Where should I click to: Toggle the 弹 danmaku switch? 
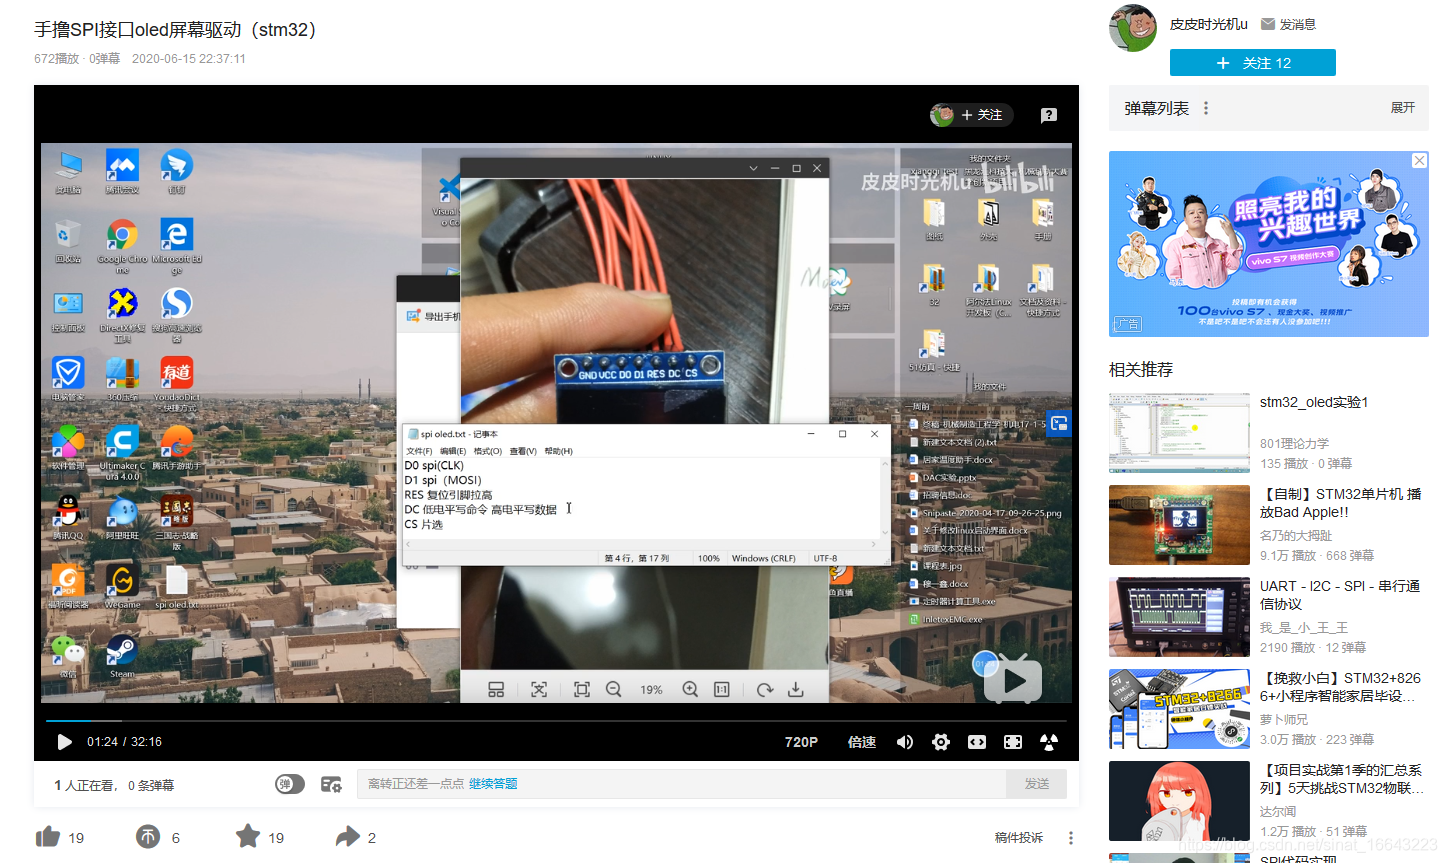[x=290, y=784]
